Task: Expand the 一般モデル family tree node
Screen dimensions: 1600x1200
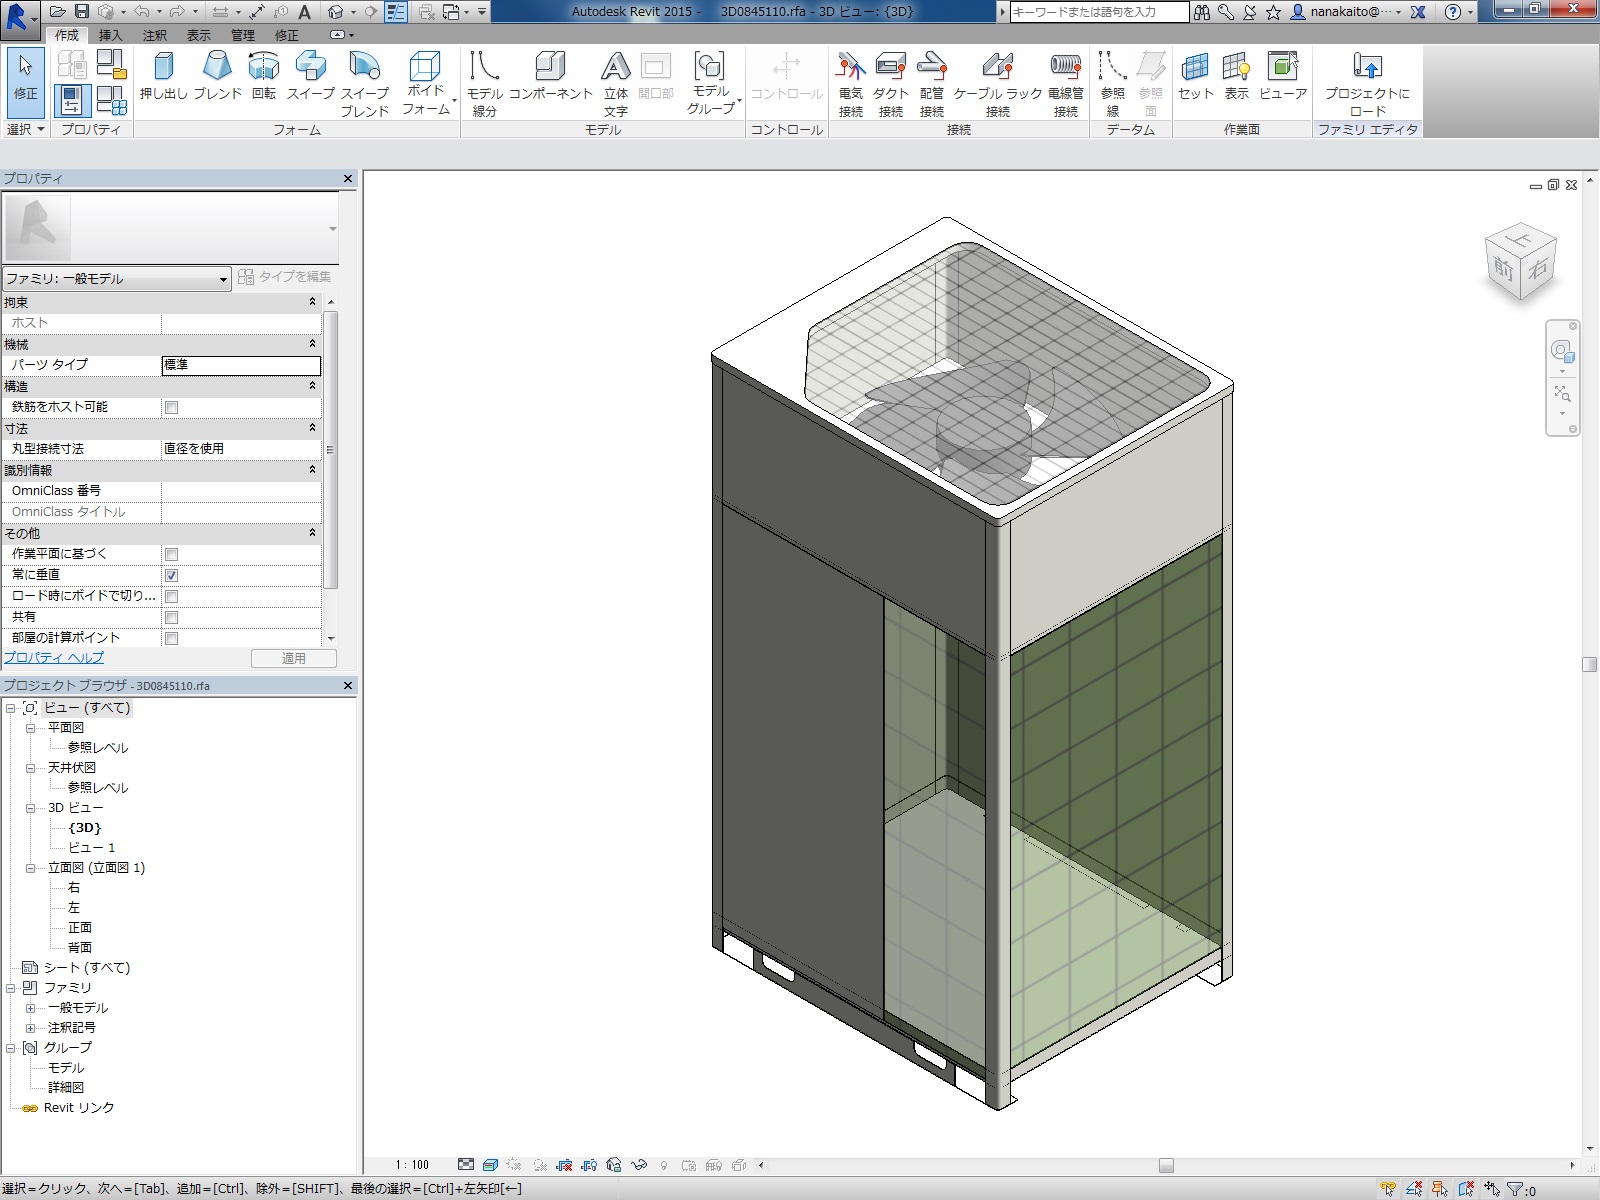Action: [30, 1008]
